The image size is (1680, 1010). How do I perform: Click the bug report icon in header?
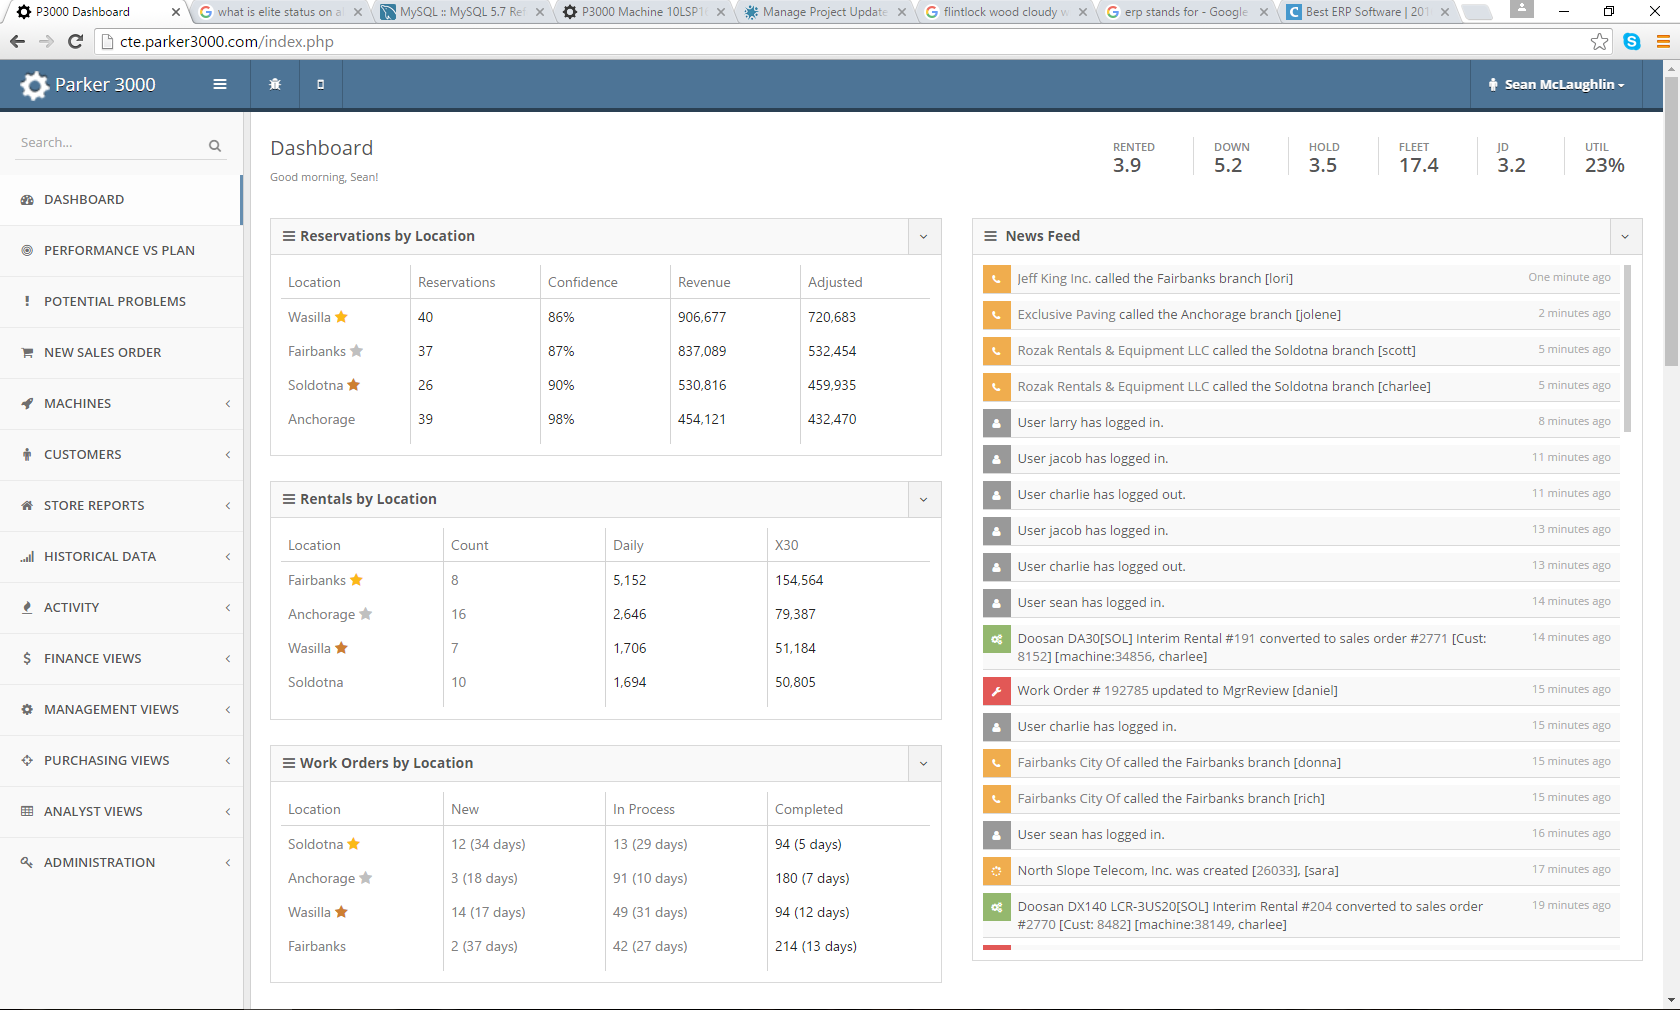pyautogui.click(x=275, y=84)
